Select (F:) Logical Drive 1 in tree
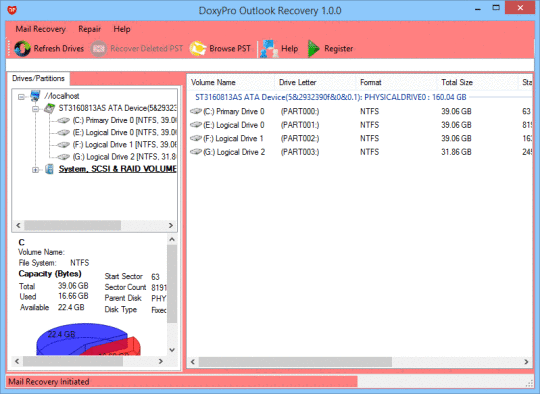Viewport: 540px width, 394px height. tap(125, 145)
